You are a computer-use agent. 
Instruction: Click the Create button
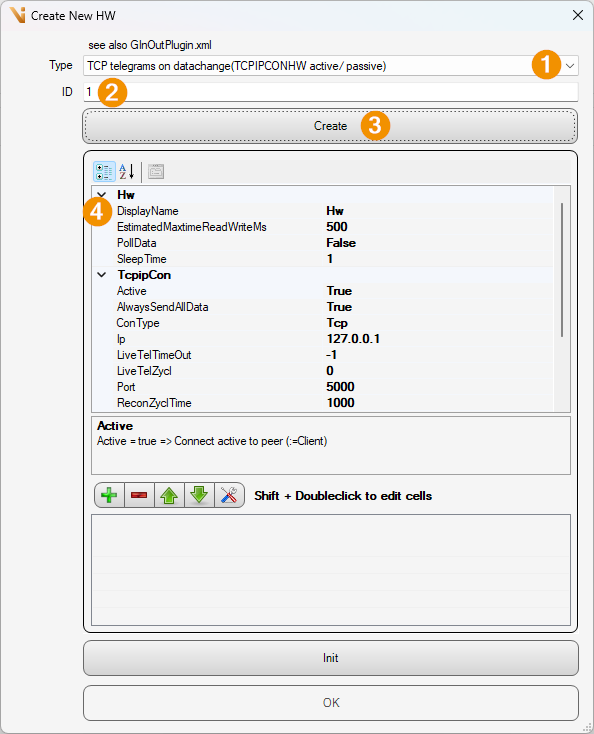click(330, 126)
